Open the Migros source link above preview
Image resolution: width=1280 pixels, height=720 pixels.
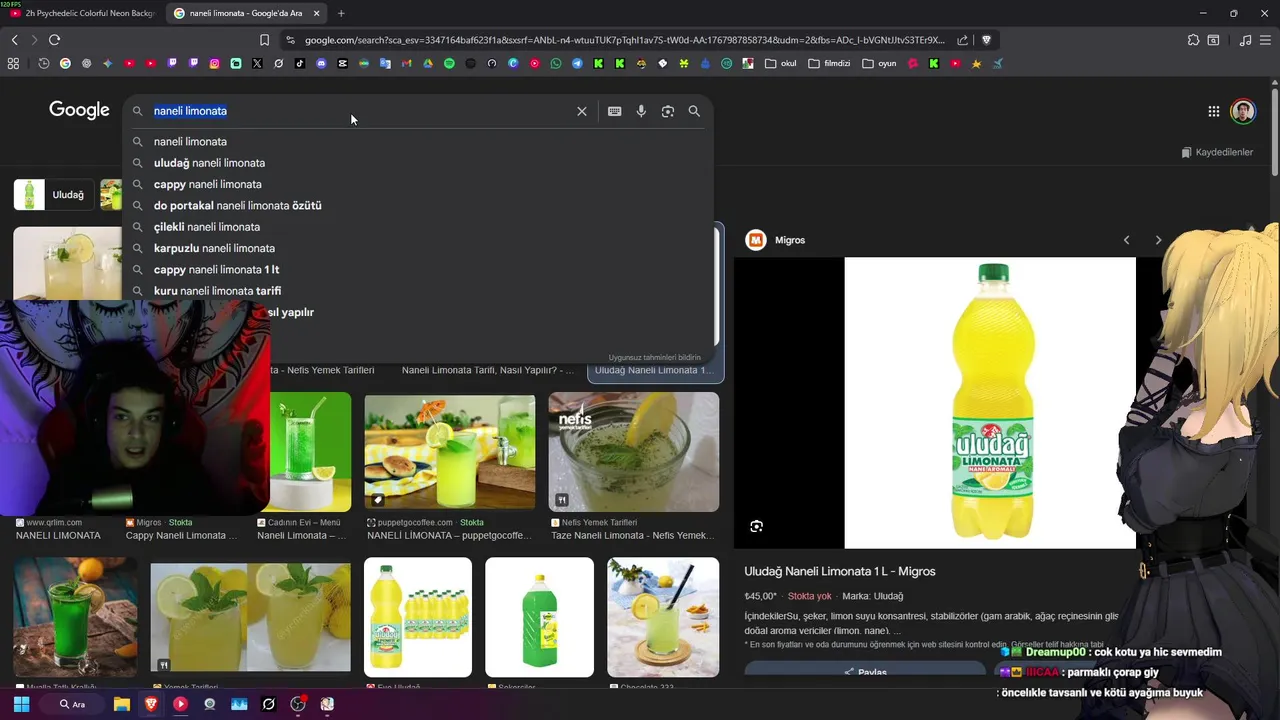click(776, 240)
